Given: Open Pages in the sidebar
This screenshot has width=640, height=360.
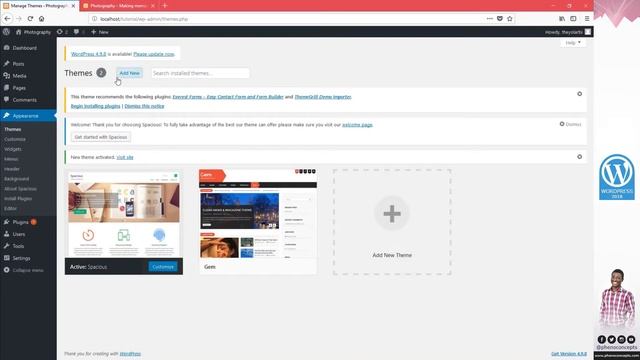Looking at the screenshot, I should pos(19,88).
